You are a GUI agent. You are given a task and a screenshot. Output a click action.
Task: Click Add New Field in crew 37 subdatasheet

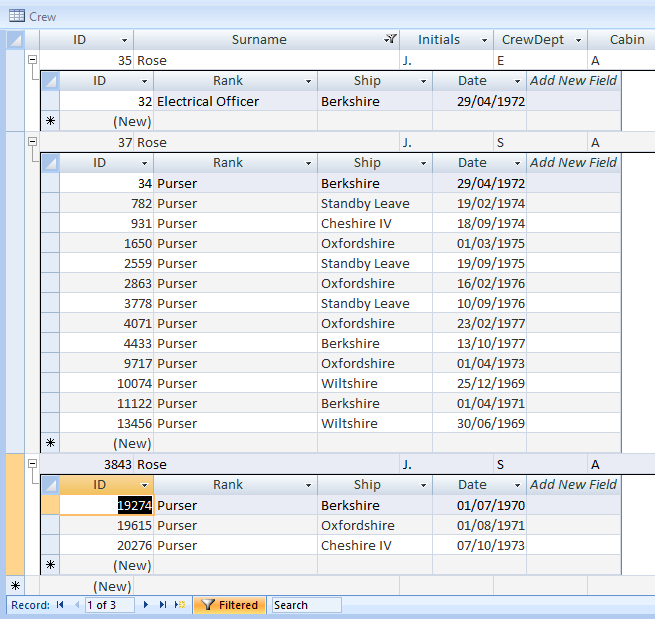pyautogui.click(x=573, y=162)
